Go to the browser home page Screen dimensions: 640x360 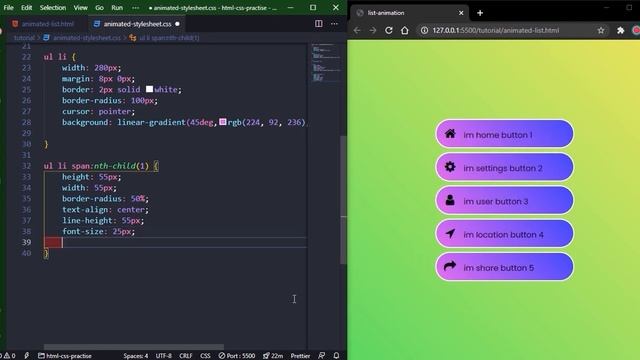(x=404, y=30)
